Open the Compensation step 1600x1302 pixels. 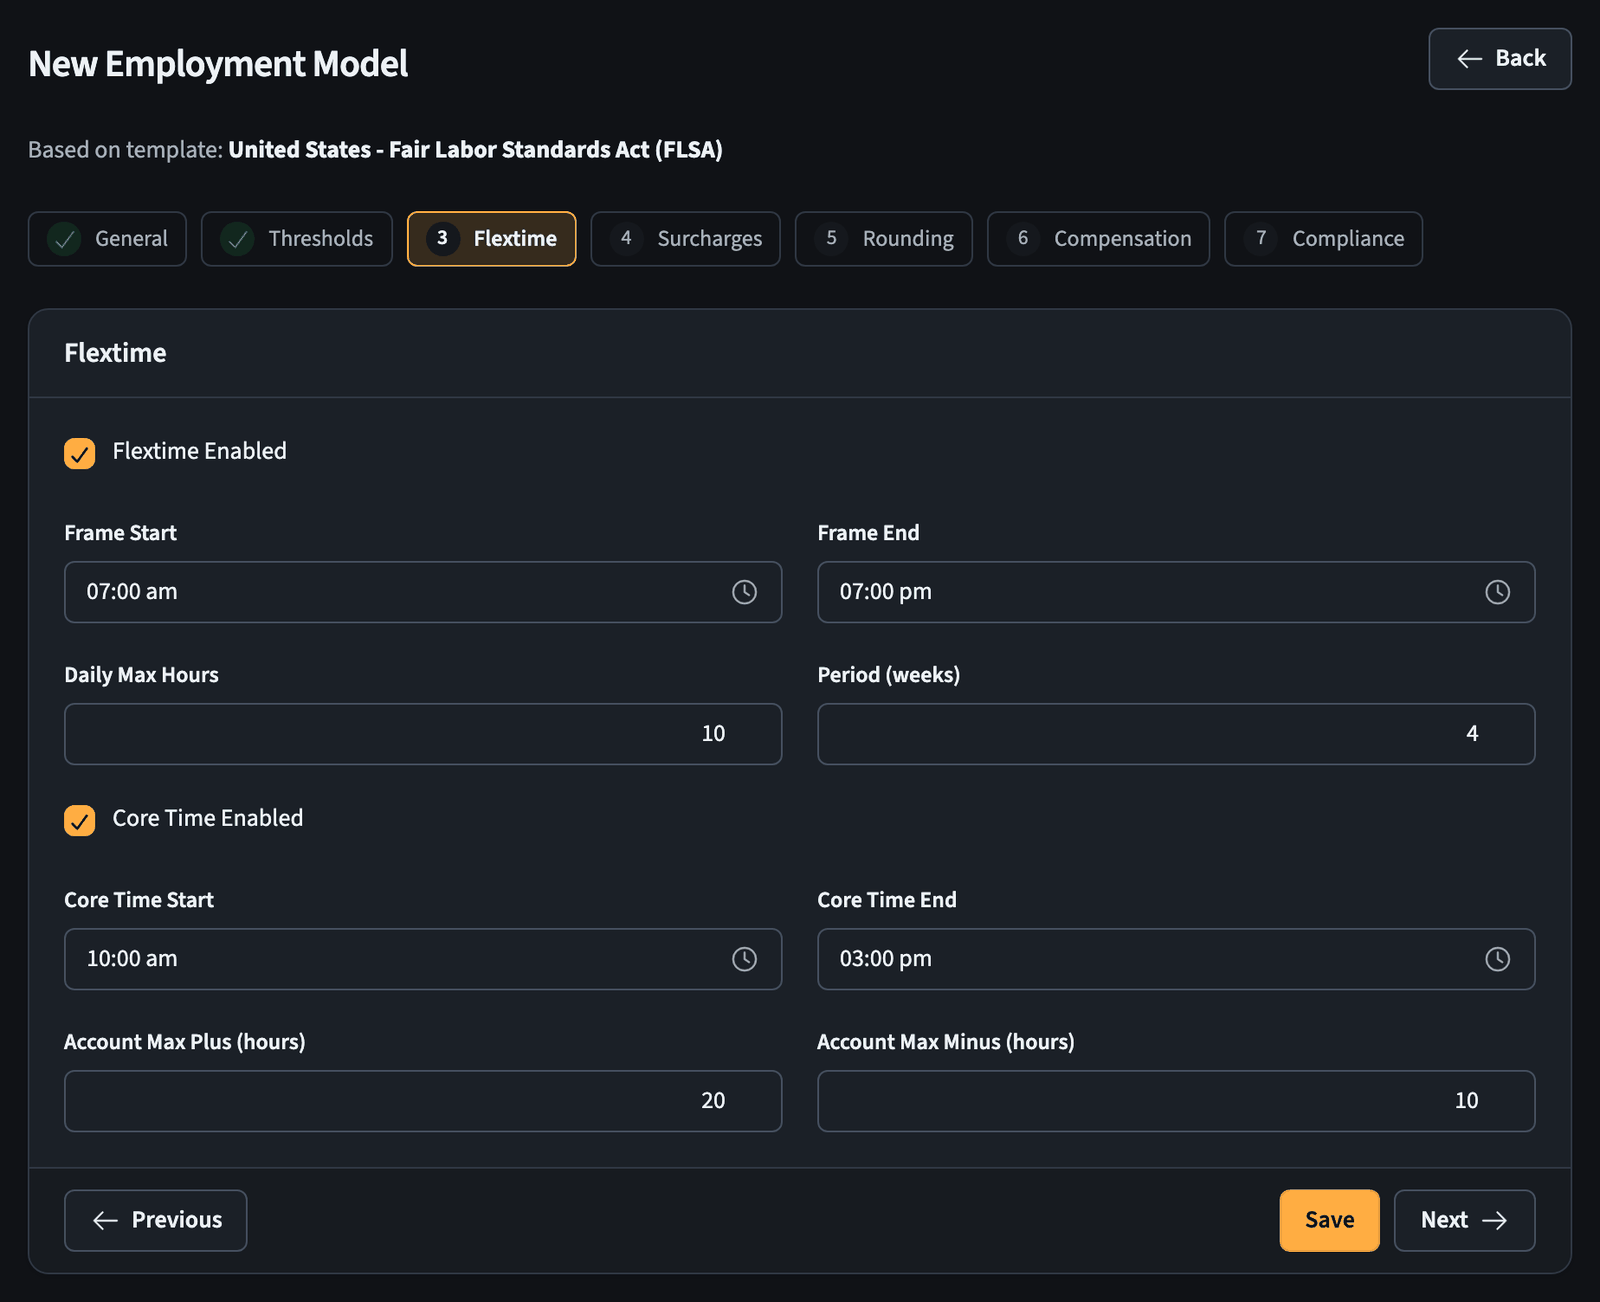[1098, 239]
